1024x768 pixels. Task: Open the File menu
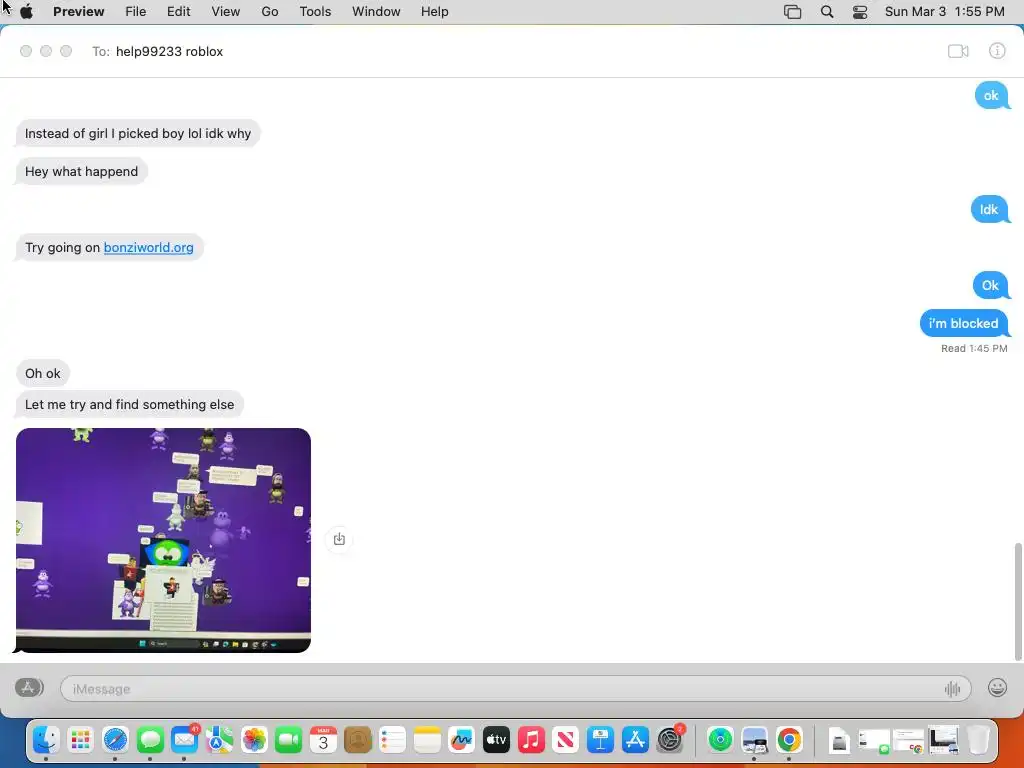[x=136, y=12]
